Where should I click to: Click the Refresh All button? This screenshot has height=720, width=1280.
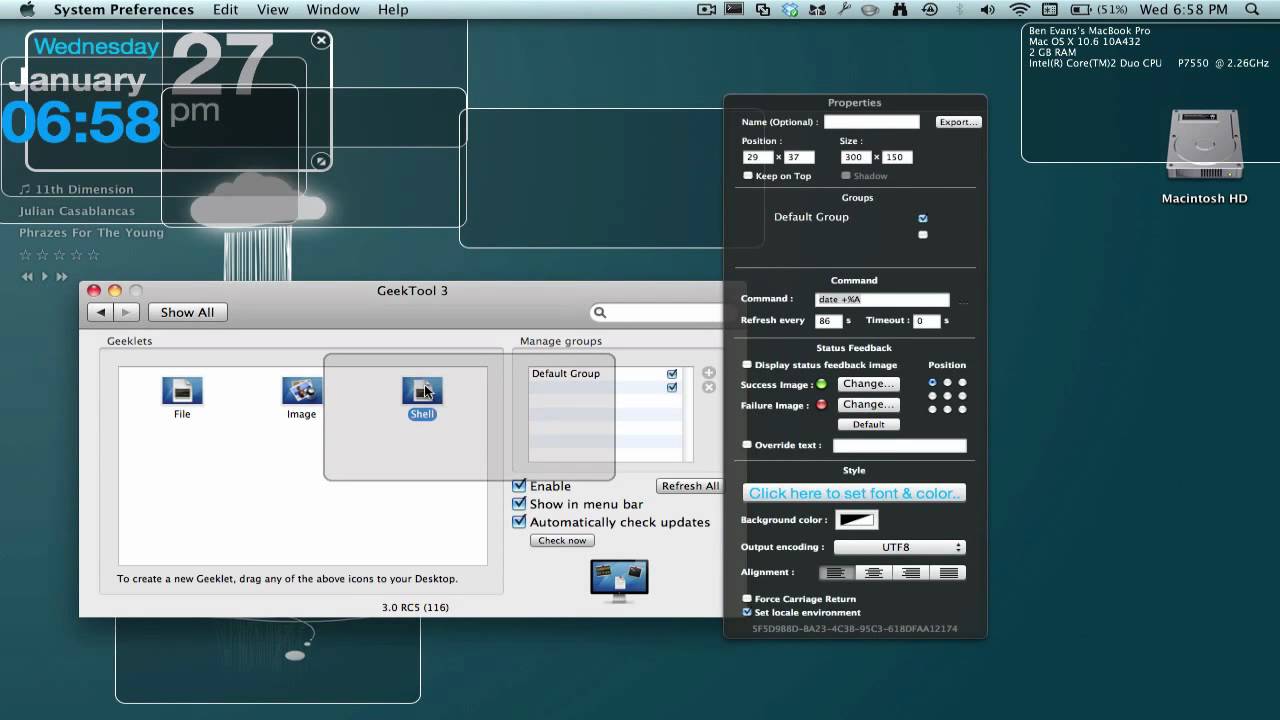pos(690,486)
